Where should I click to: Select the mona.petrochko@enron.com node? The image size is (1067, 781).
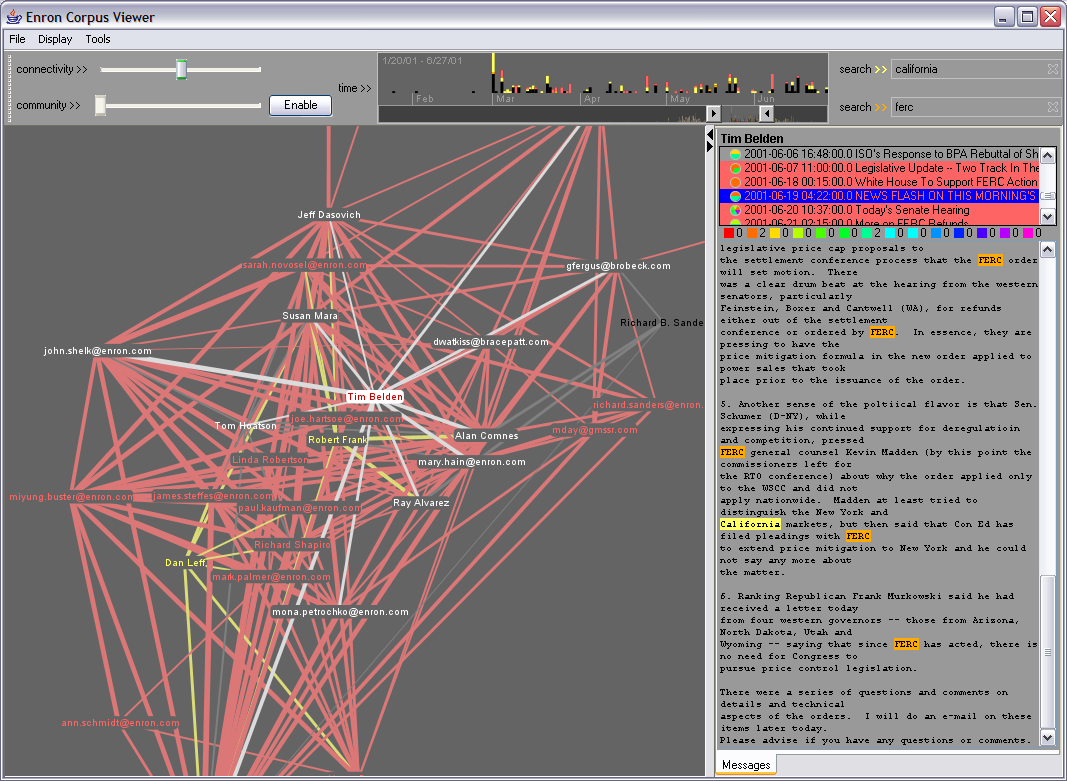click(340, 612)
